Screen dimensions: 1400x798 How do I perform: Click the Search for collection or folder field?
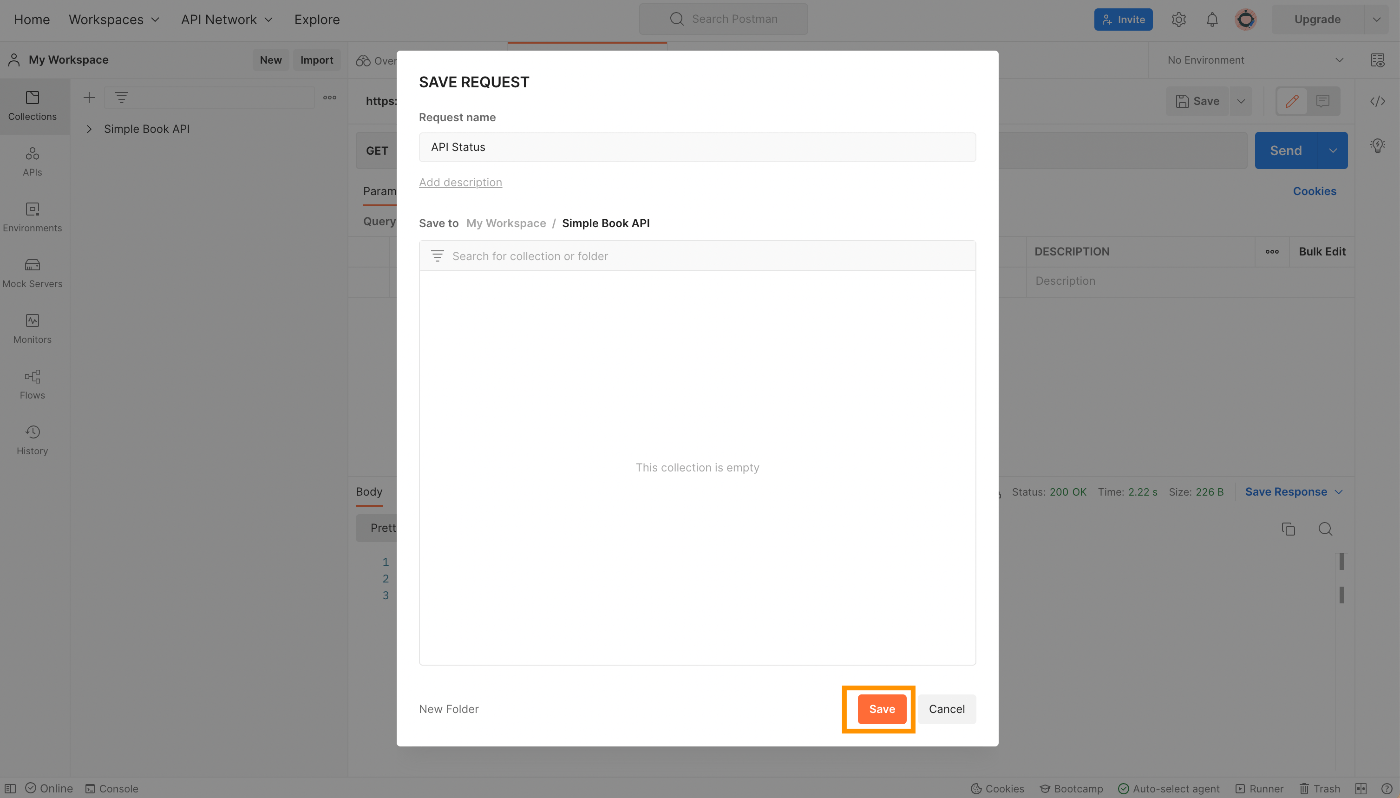[697, 256]
